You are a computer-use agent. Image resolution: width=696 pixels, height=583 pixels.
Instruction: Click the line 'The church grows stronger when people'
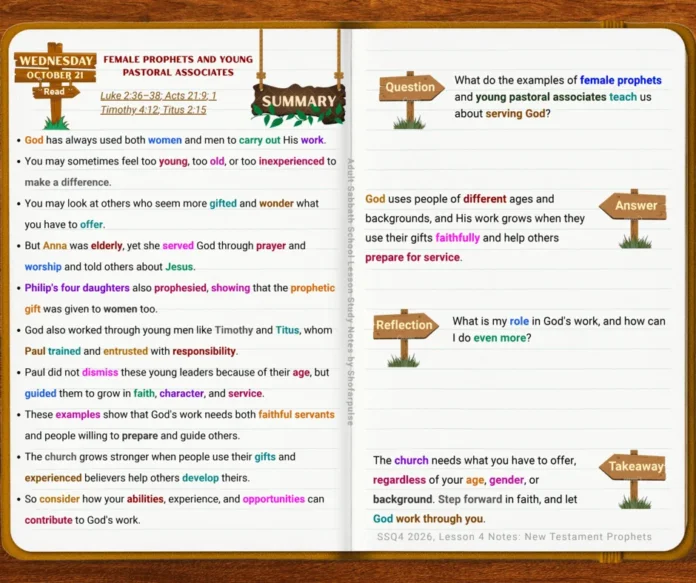pyautogui.click(x=160, y=457)
